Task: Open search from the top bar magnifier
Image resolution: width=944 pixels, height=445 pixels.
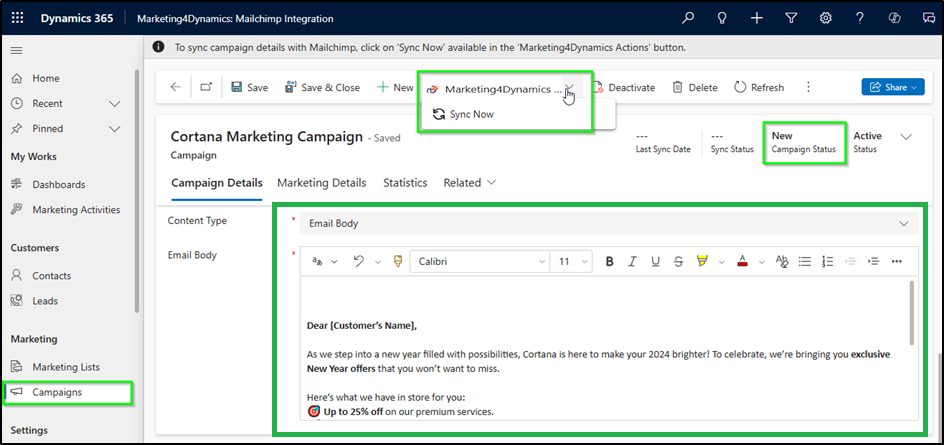Action: click(x=688, y=18)
